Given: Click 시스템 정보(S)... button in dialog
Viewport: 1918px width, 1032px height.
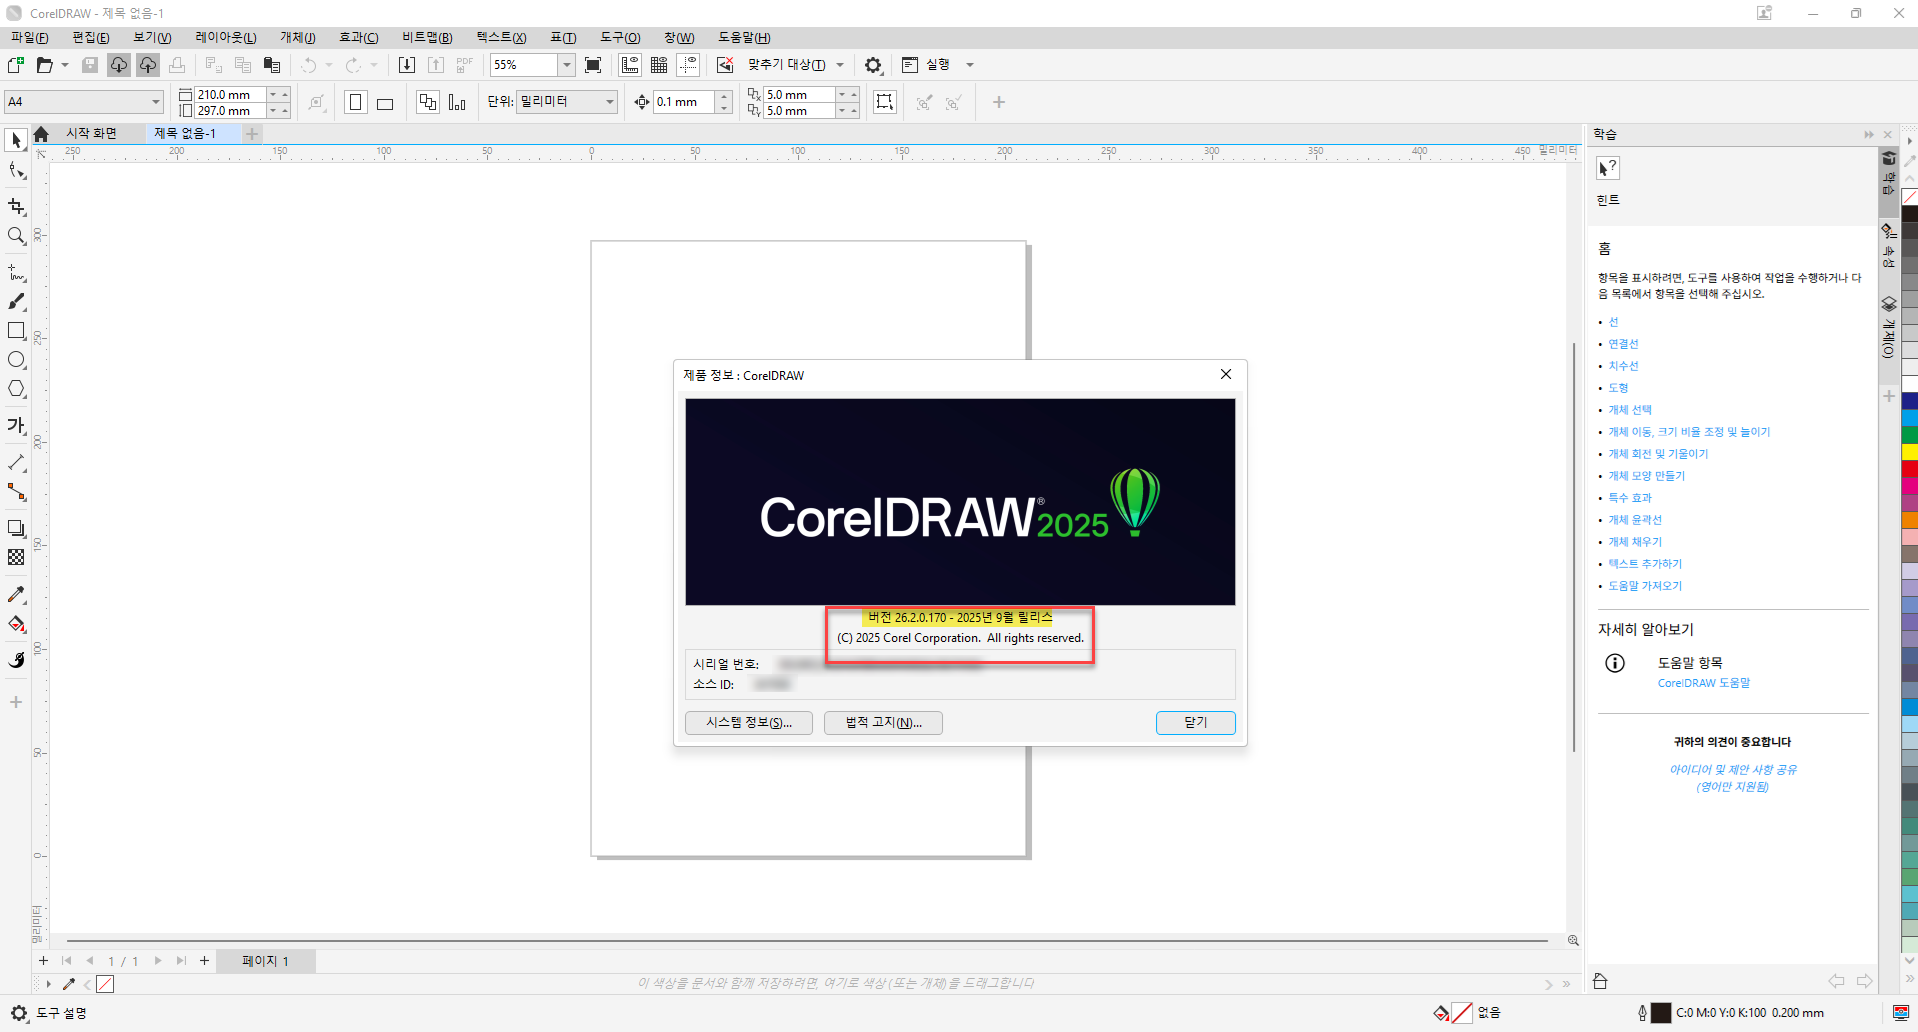Looking at the screenshot, I should pos(749,723).
